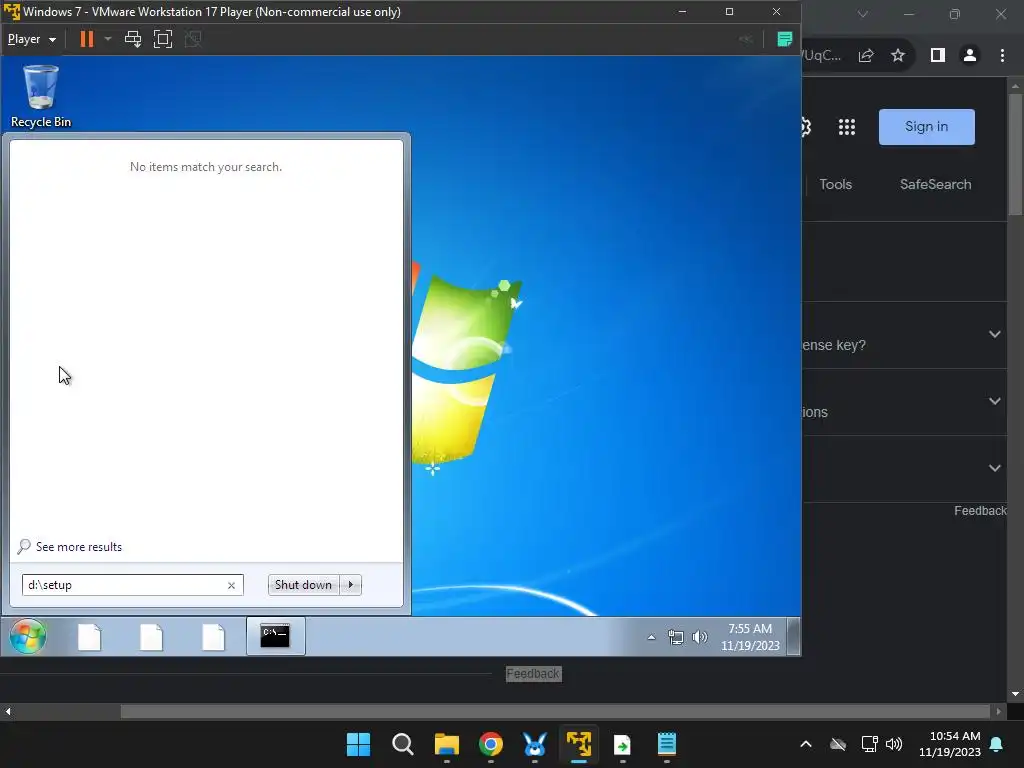Image resolution: width=1024 pixels, height=768 pixels.
Task: Open the Recycle Bin desktop icon
Action: coord(40,96)
